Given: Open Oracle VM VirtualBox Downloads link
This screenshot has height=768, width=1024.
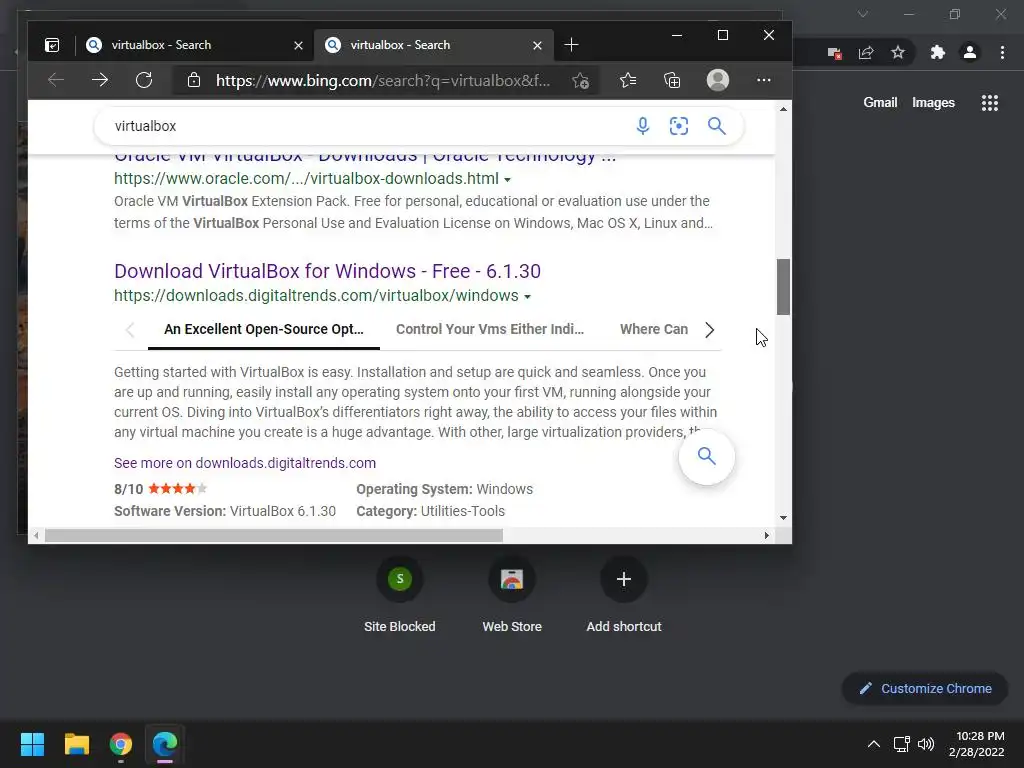Looking at the screenshot, I should point(365,159).
